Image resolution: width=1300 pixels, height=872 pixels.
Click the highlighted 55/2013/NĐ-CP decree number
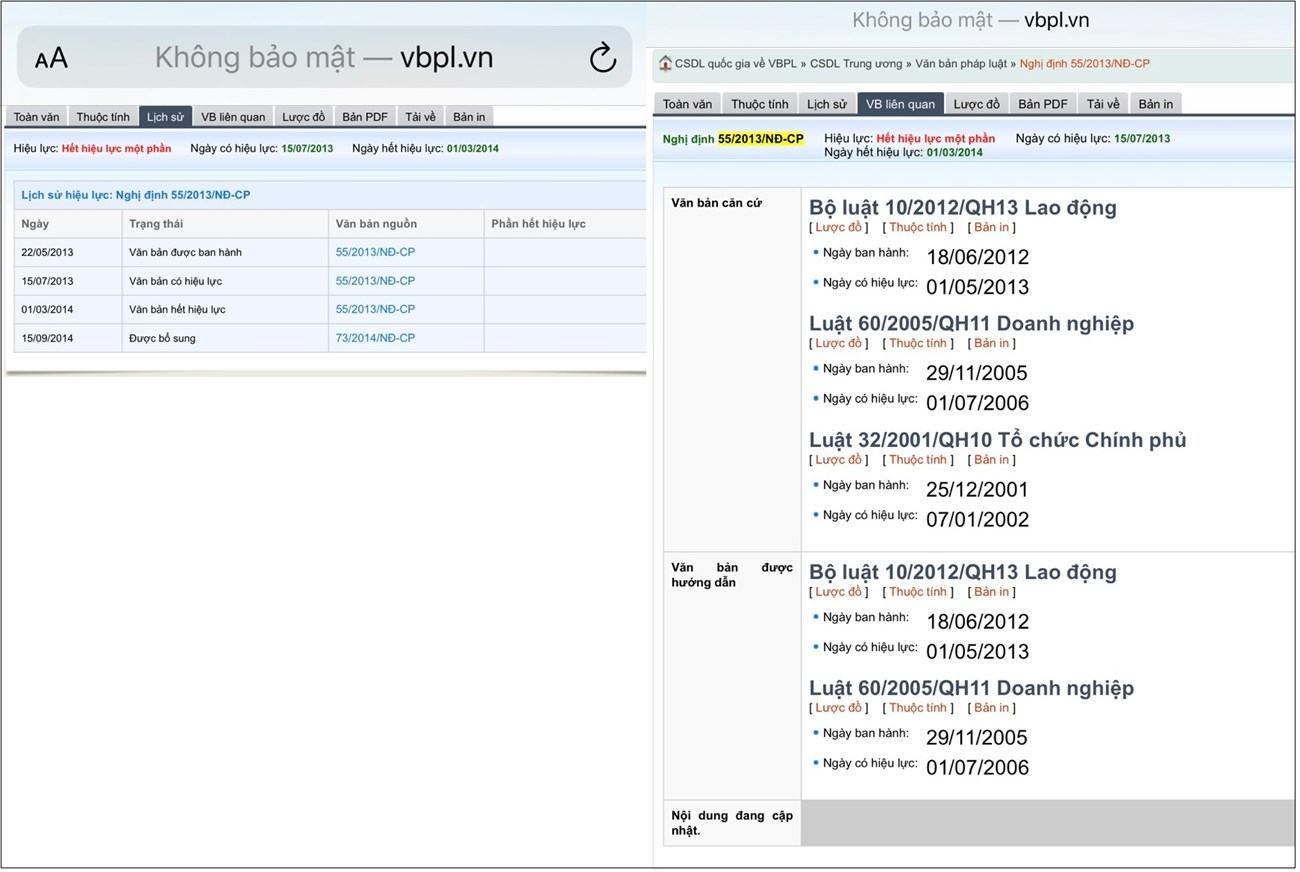[x=761, y=139]
